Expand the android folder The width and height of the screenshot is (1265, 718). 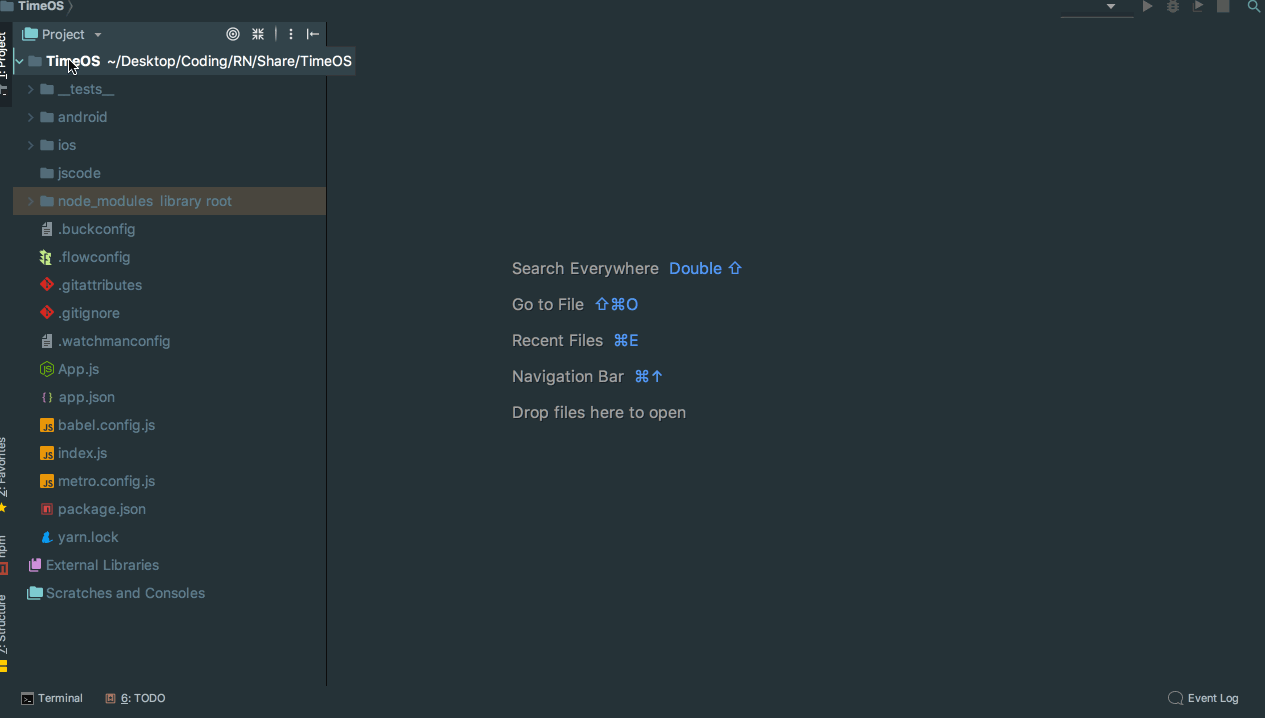pyautogui.click(x=30, y=117)
